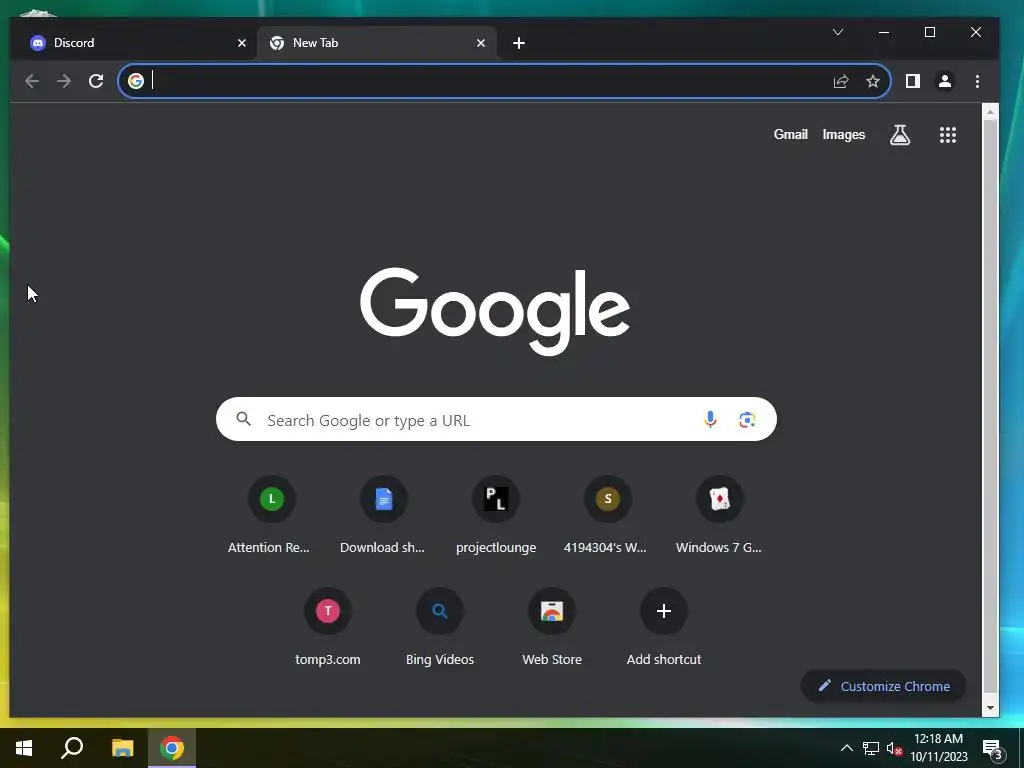
Task: Show hidden system tray icons
Action: click(x=846, y=748)
